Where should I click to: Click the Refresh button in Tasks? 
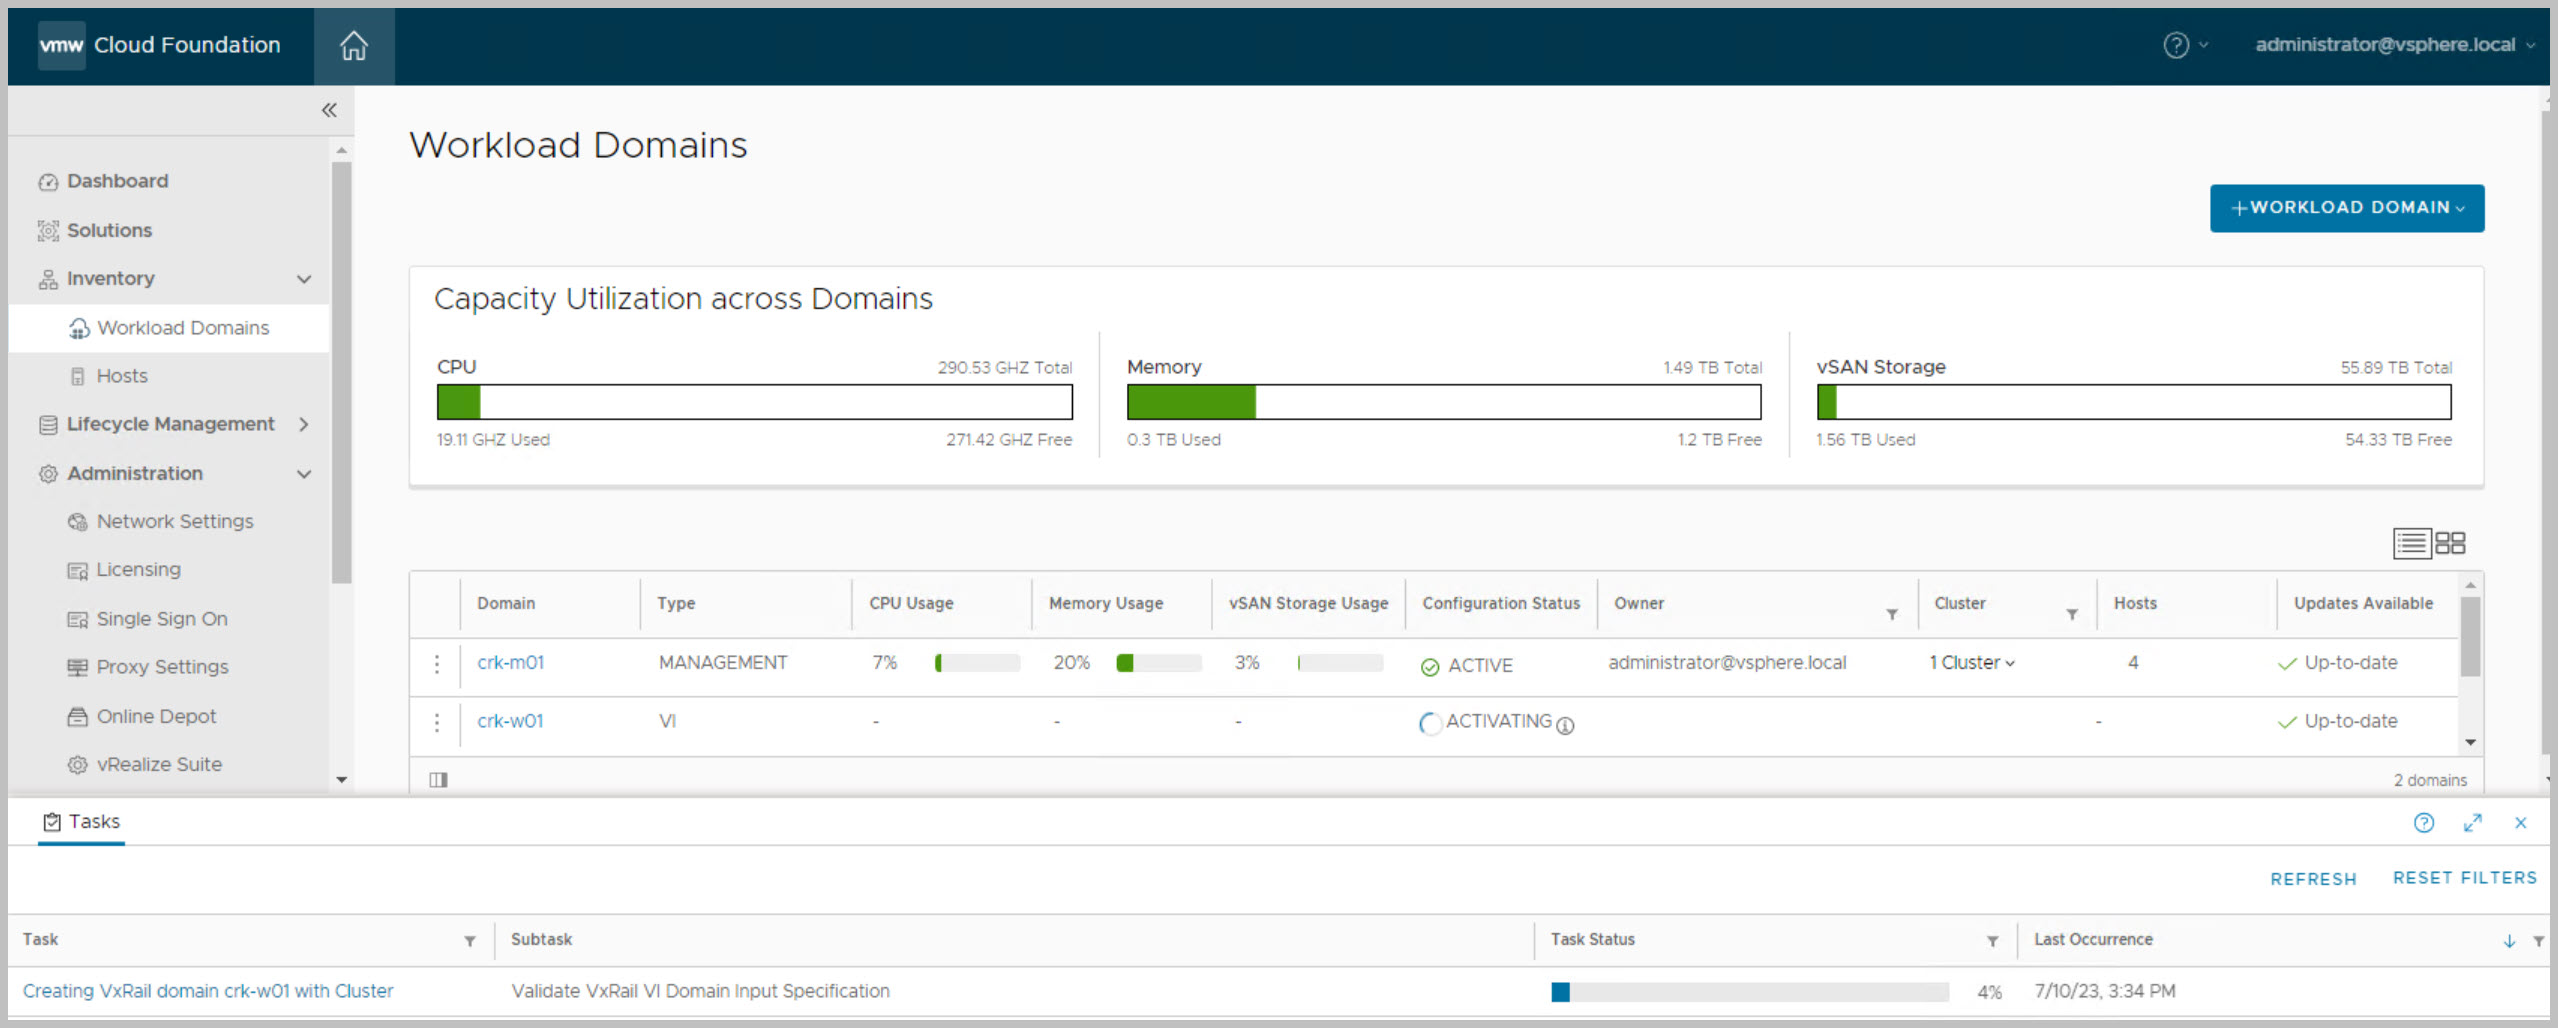click(x=2312, y=879)
